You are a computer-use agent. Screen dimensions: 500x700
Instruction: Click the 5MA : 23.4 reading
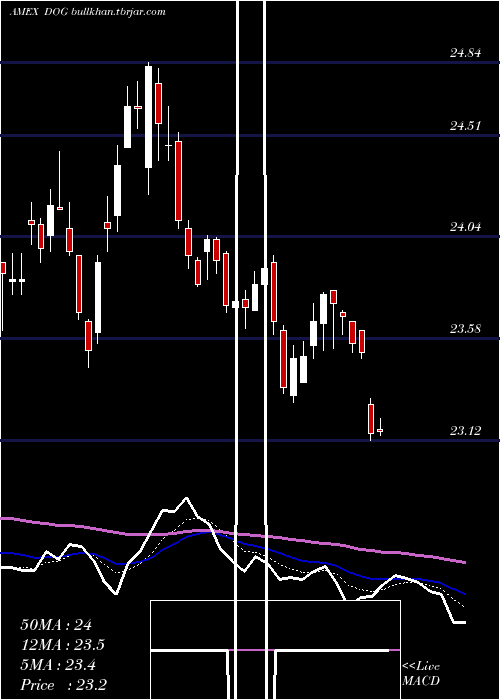click(x=58, y=665)
